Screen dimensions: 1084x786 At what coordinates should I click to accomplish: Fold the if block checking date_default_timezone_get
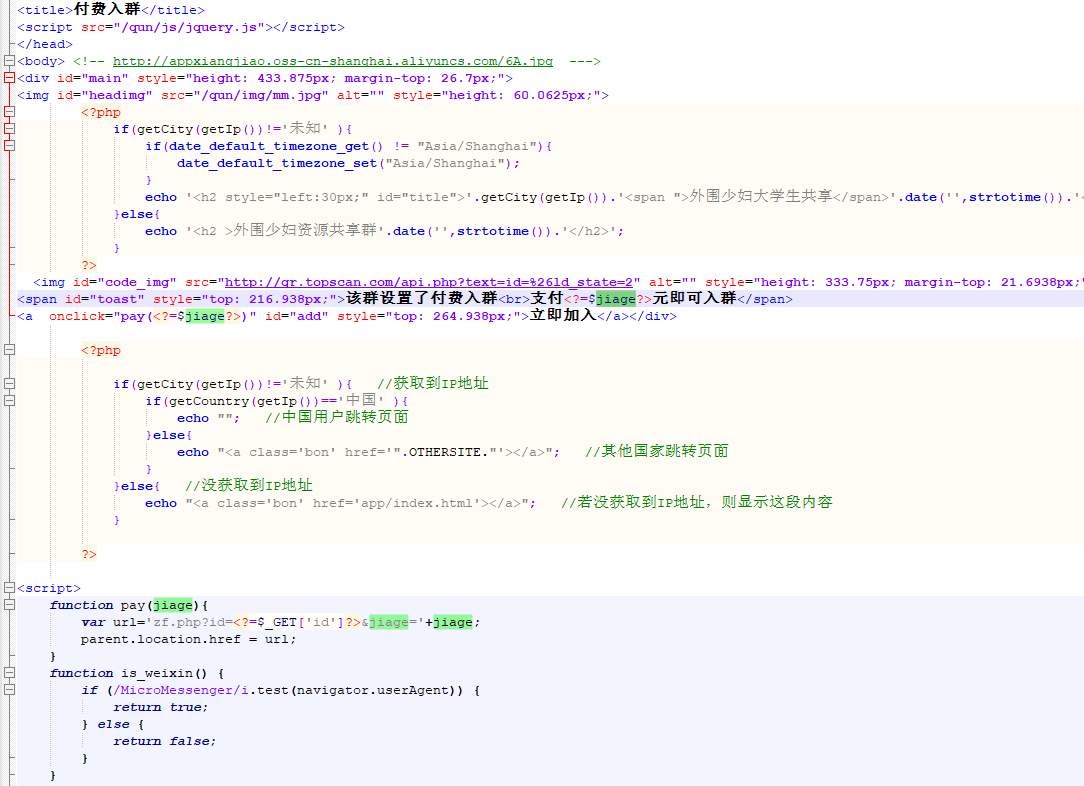[x=9, y=146]
